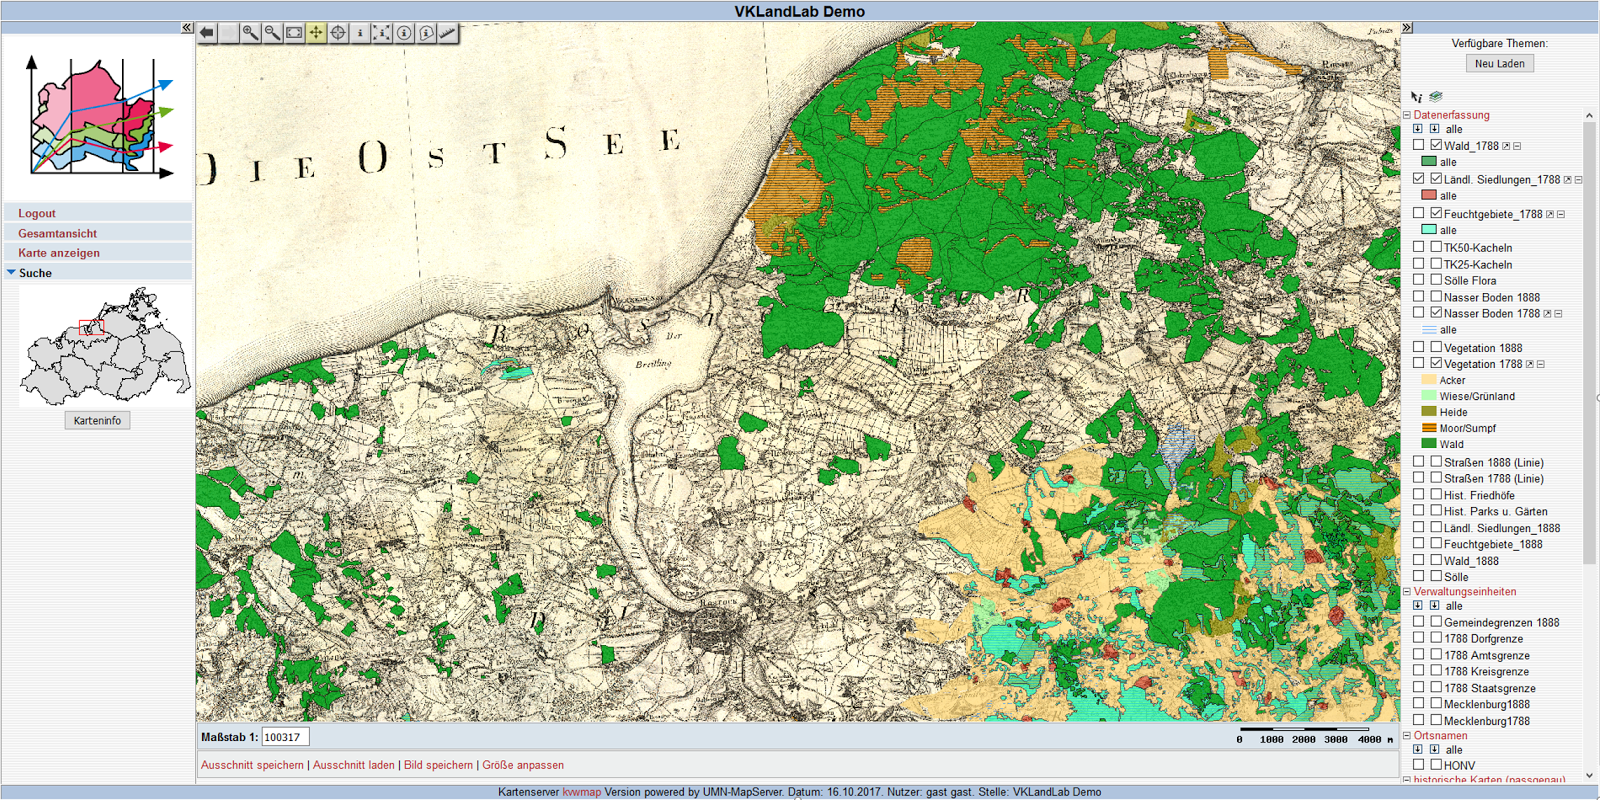
Task: Click the query cursor icon above the layer list
Action: point(1416,97)
